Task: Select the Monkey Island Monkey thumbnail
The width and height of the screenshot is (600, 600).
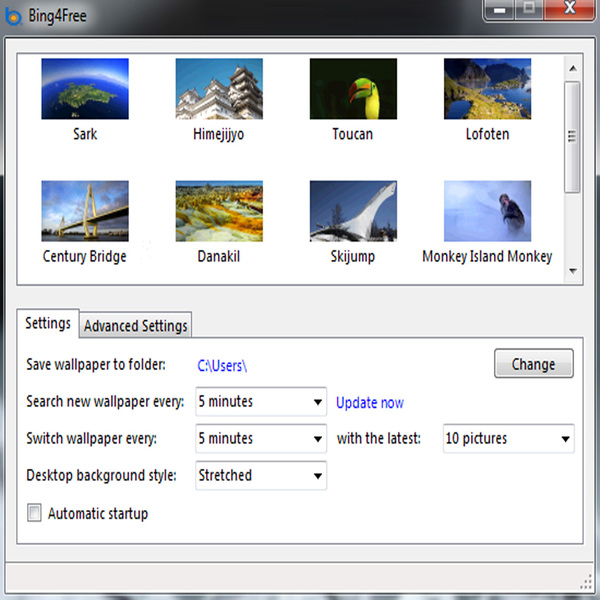Action: click(488, 211)
